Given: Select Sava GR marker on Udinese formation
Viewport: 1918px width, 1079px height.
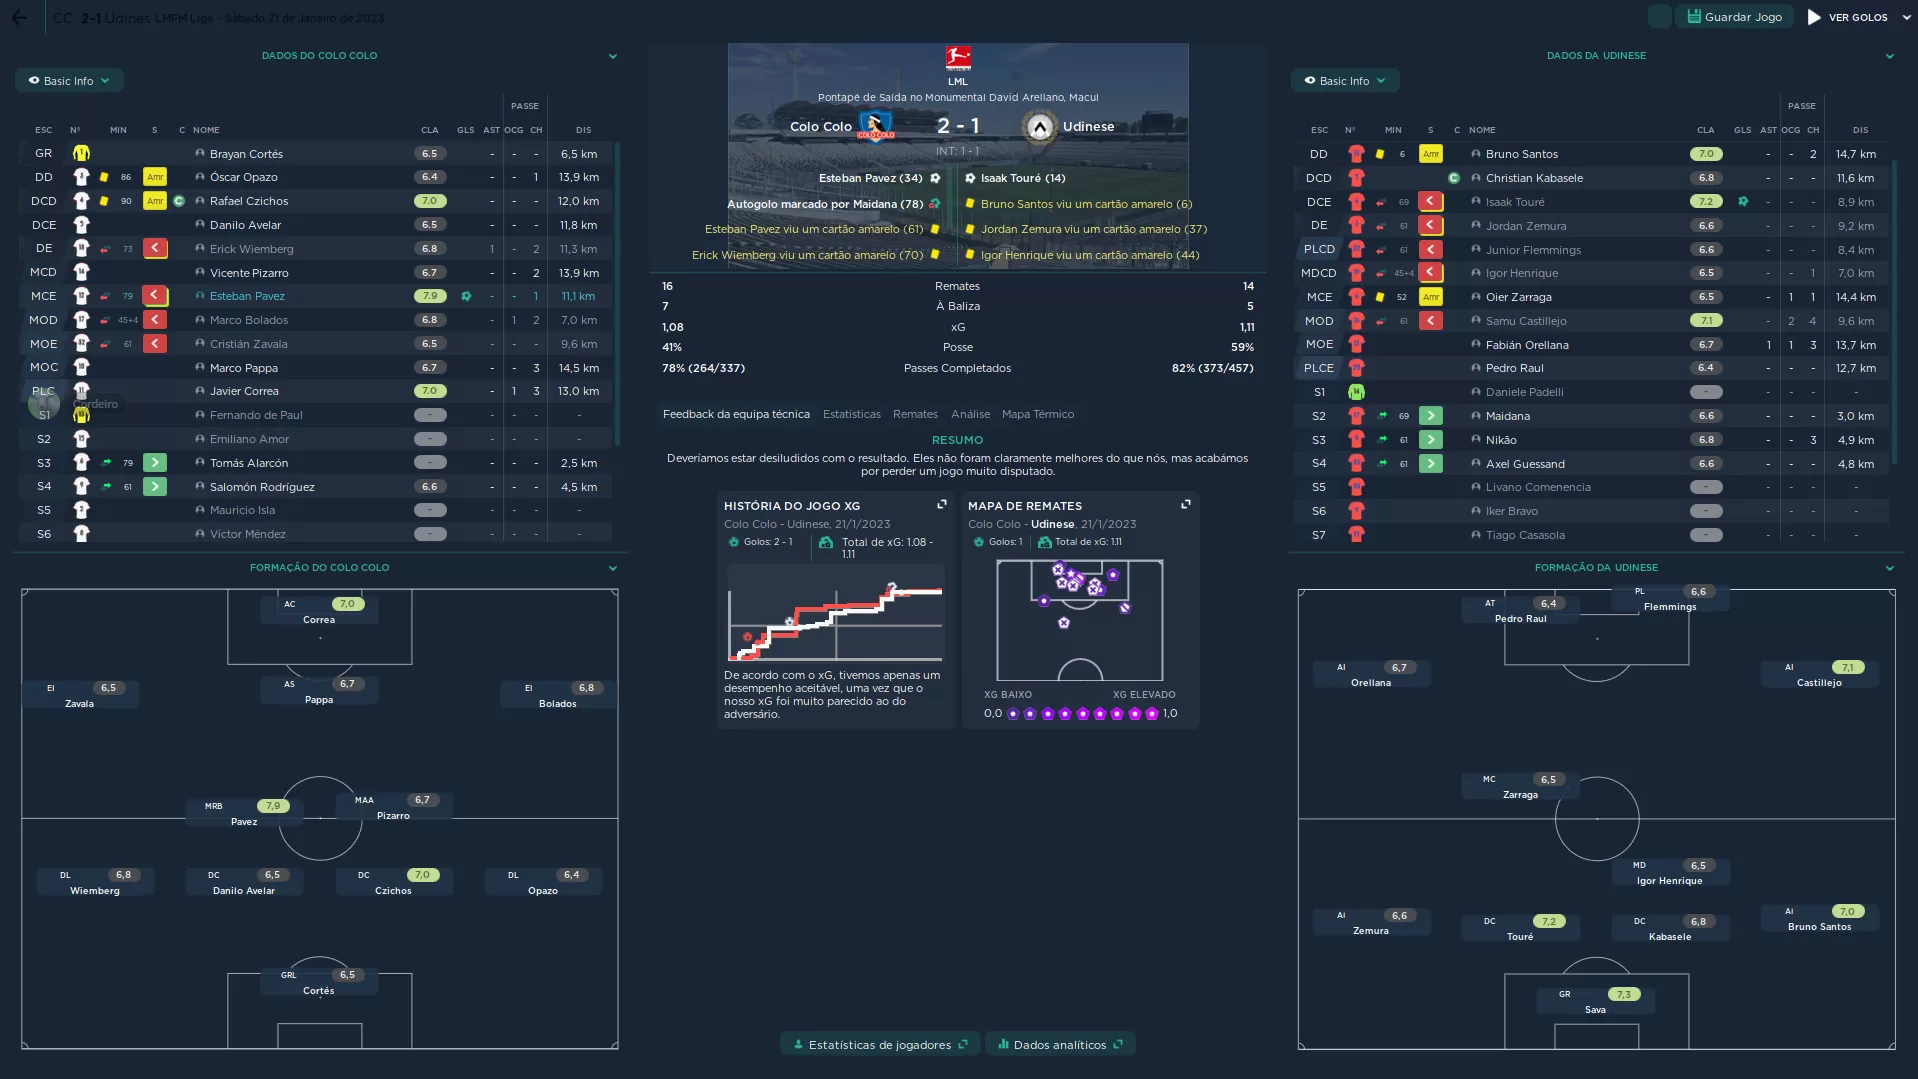Looking at the screenshot, I should point(1595,1002).
